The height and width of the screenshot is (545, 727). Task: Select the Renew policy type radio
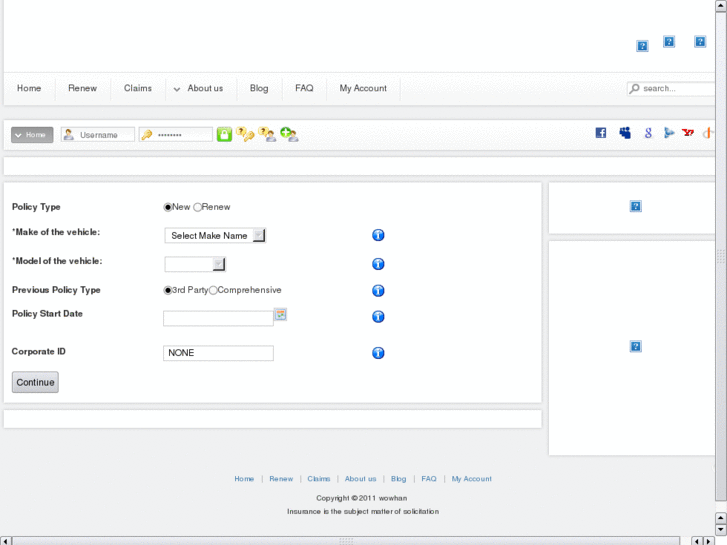(198, 207)
